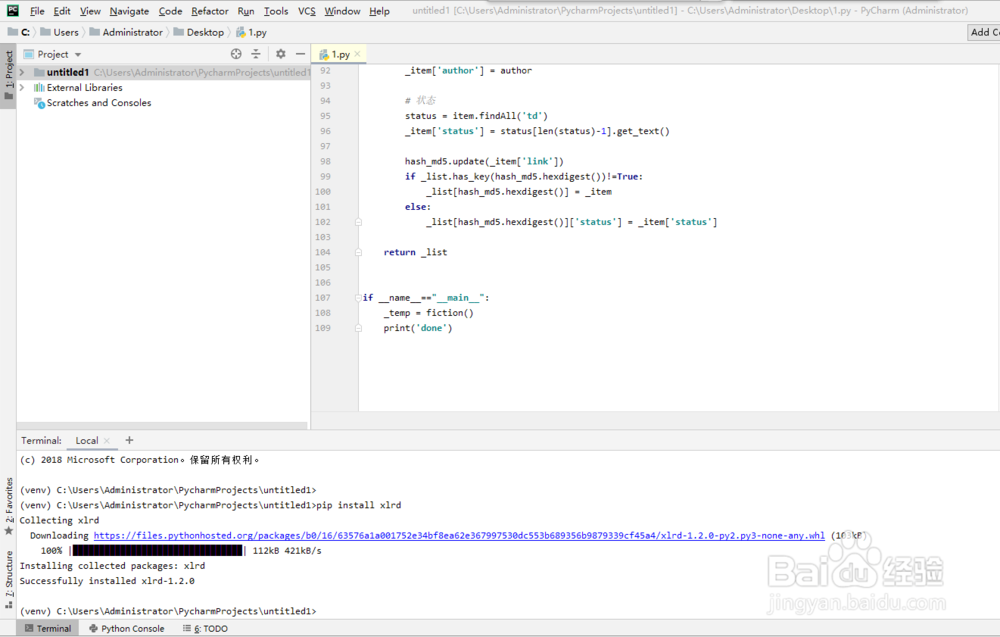1000x637 pixels.
Task: Open the xlrd wheel download link
Action: click(x=459, y=536)
